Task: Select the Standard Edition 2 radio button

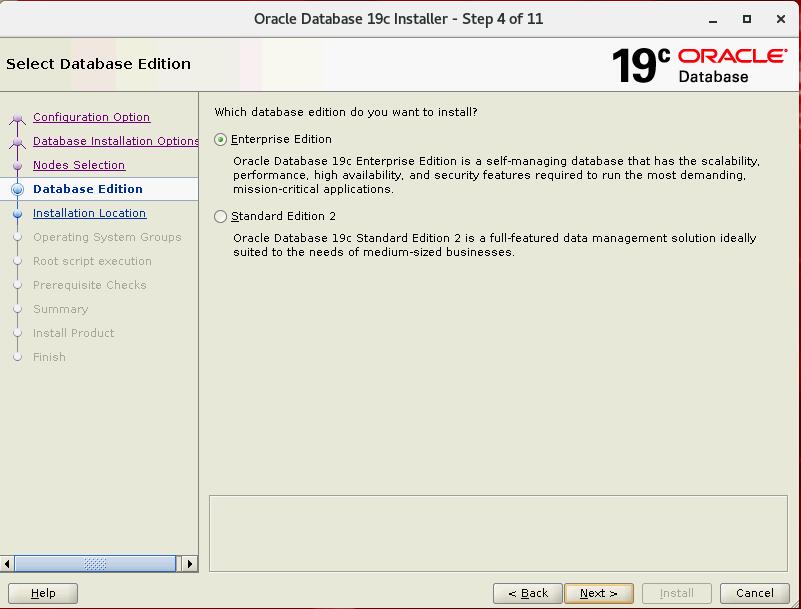Action: pos(221,217)
